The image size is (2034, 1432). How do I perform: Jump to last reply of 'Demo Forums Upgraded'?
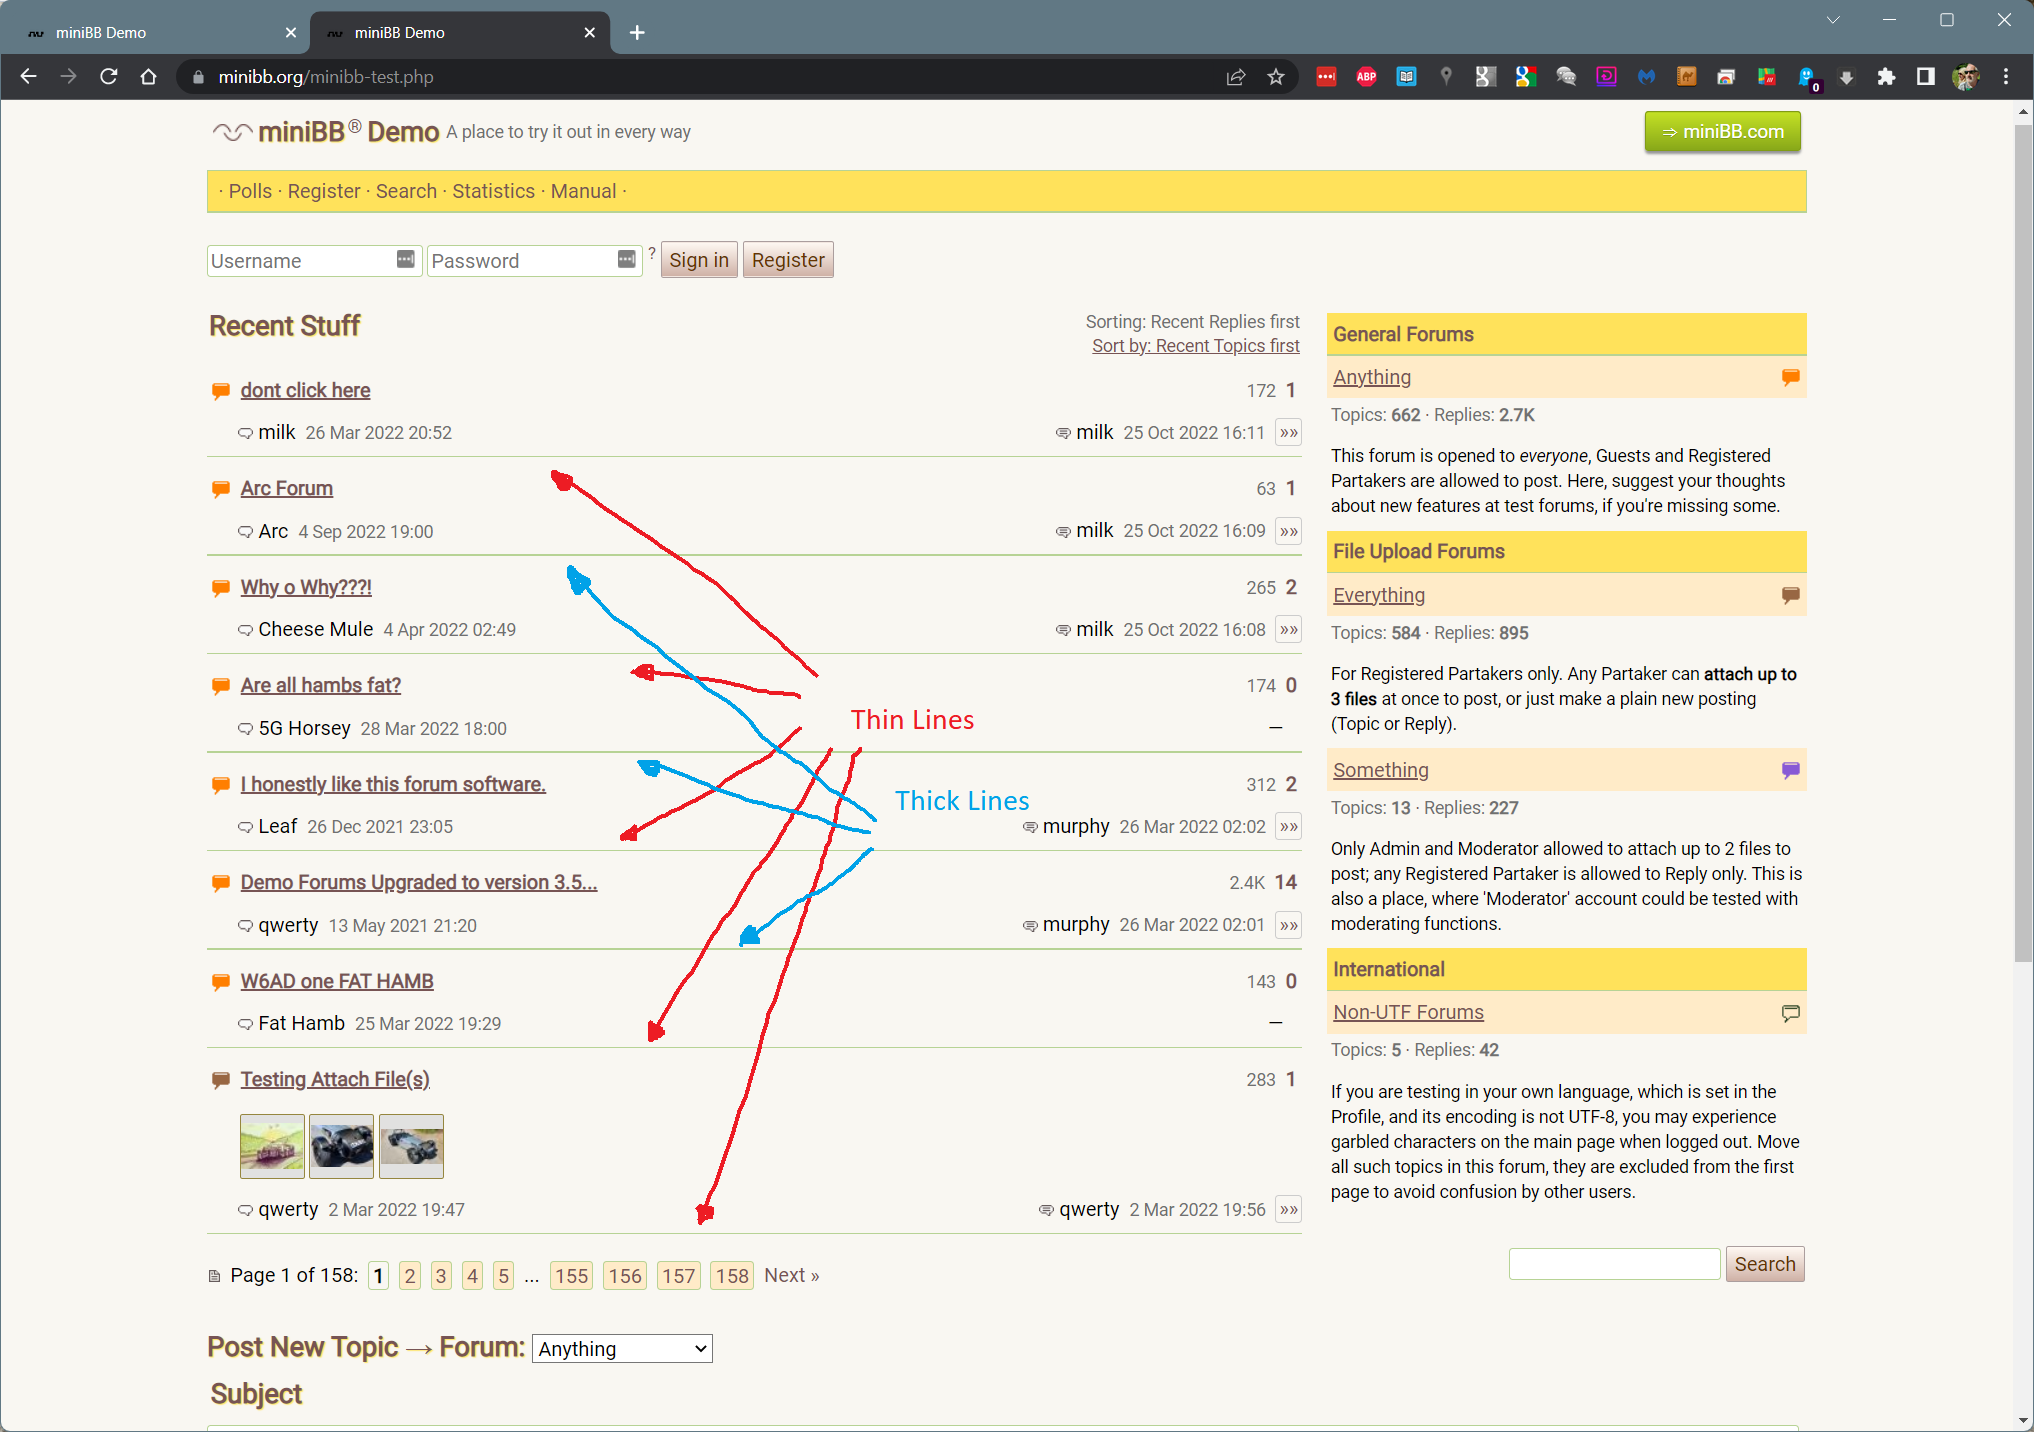(1289, 925)
